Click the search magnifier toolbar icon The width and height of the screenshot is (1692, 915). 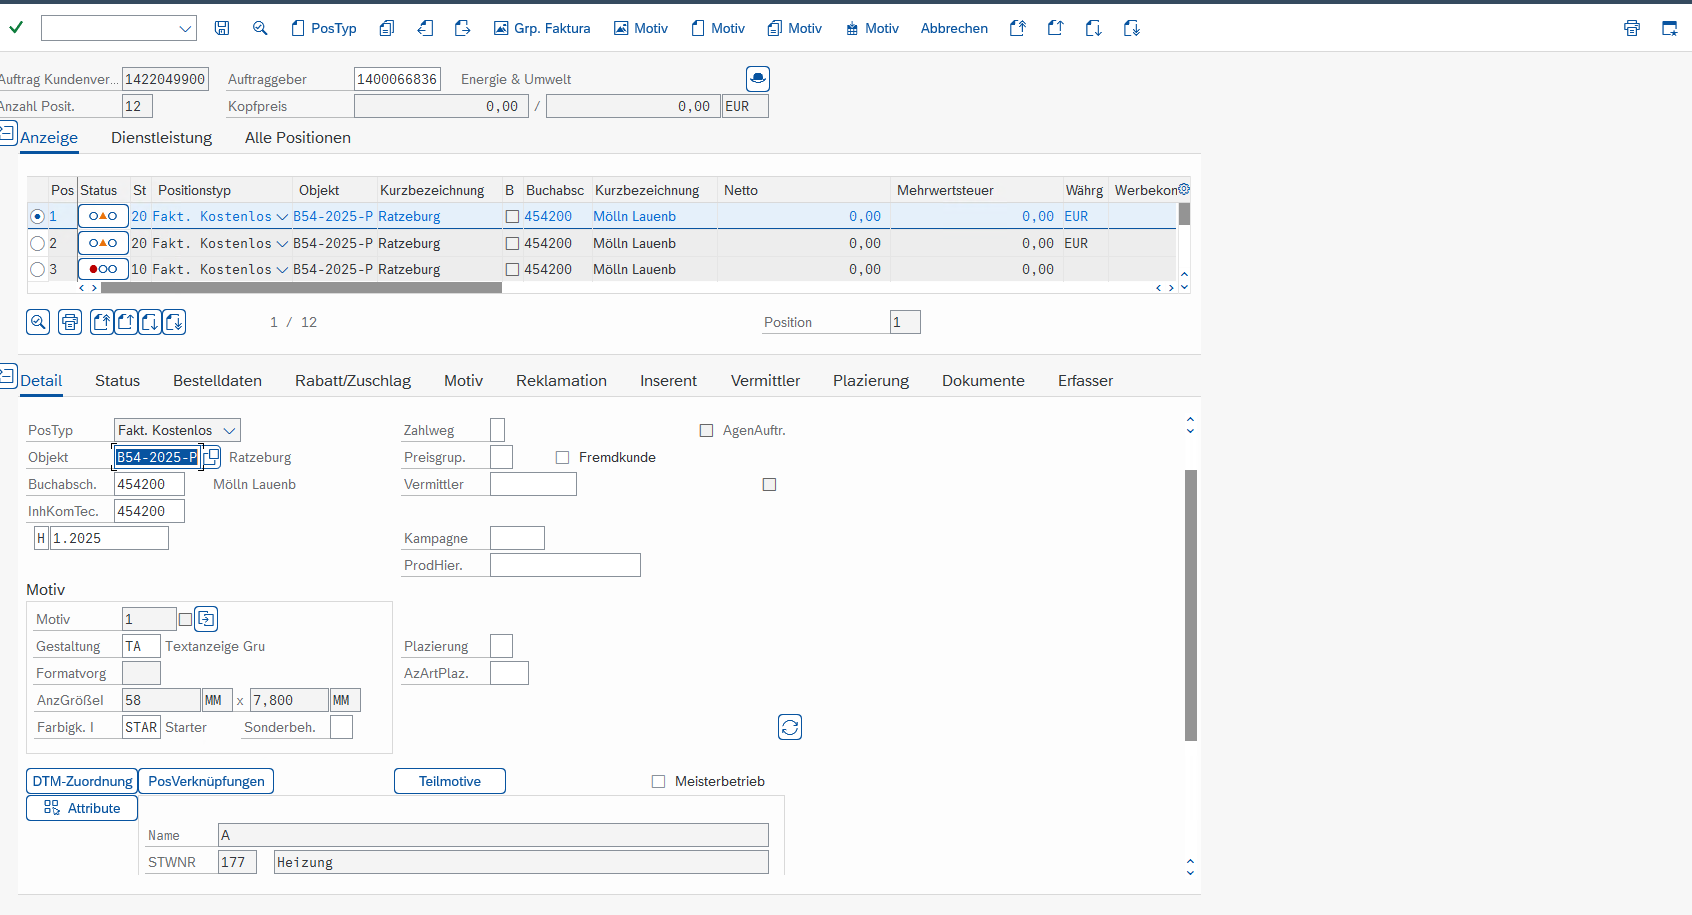pyautogui.click(x=260, y=28)
